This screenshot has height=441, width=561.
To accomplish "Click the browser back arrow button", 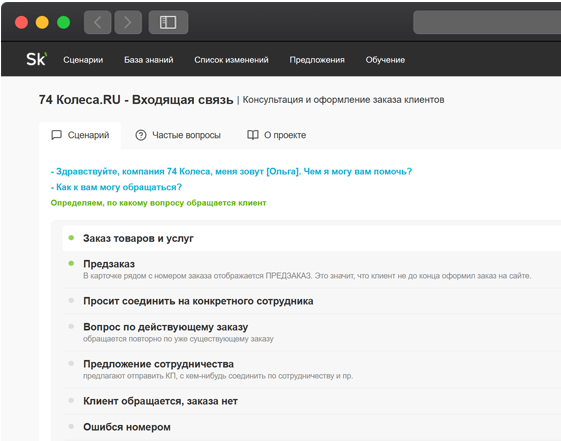I will (x=97, y=22).
